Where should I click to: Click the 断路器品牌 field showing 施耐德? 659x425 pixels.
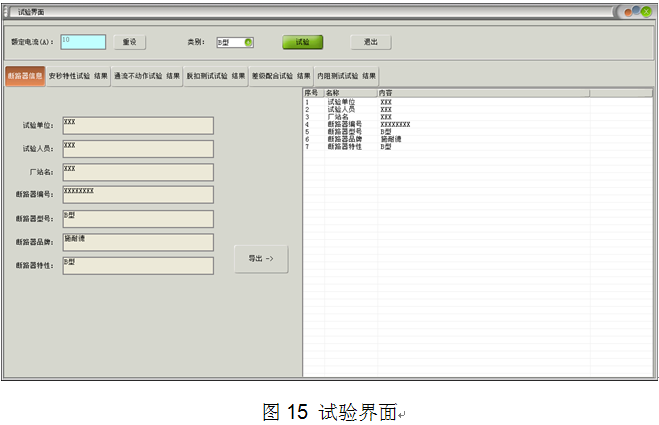click(138, 242)
